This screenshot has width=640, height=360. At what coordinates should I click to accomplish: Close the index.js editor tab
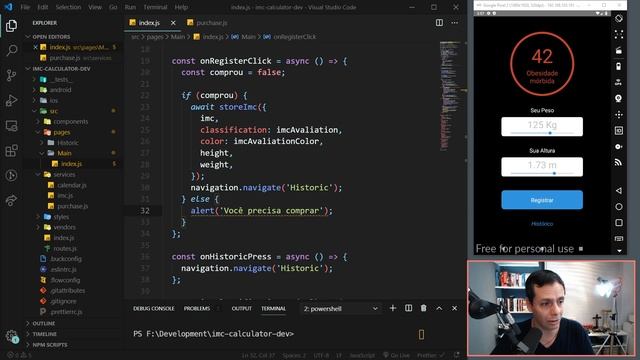click(x=173, y=23)
